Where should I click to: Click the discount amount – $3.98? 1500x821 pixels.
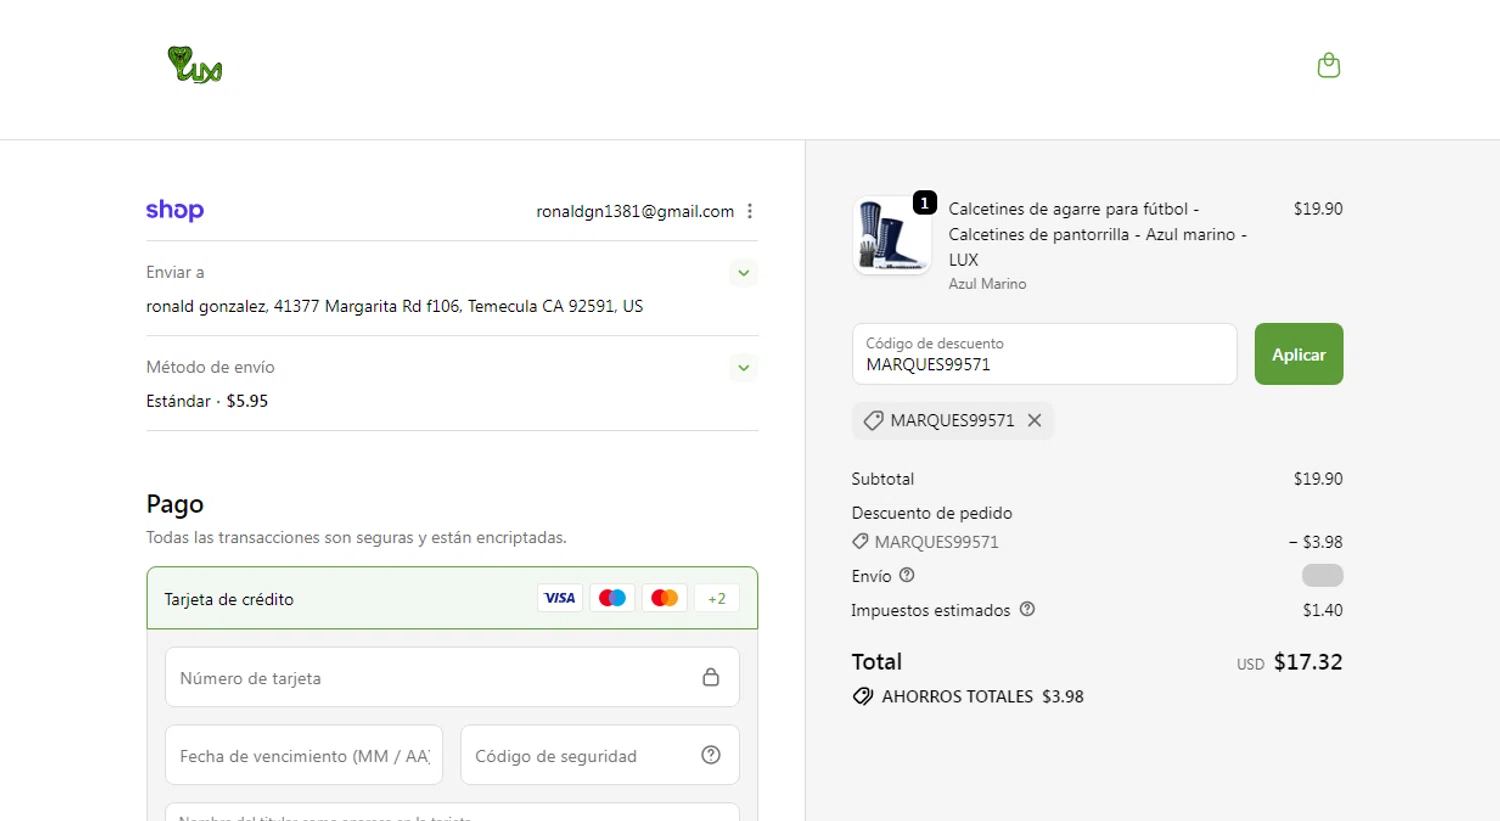tap(1316, 542)
